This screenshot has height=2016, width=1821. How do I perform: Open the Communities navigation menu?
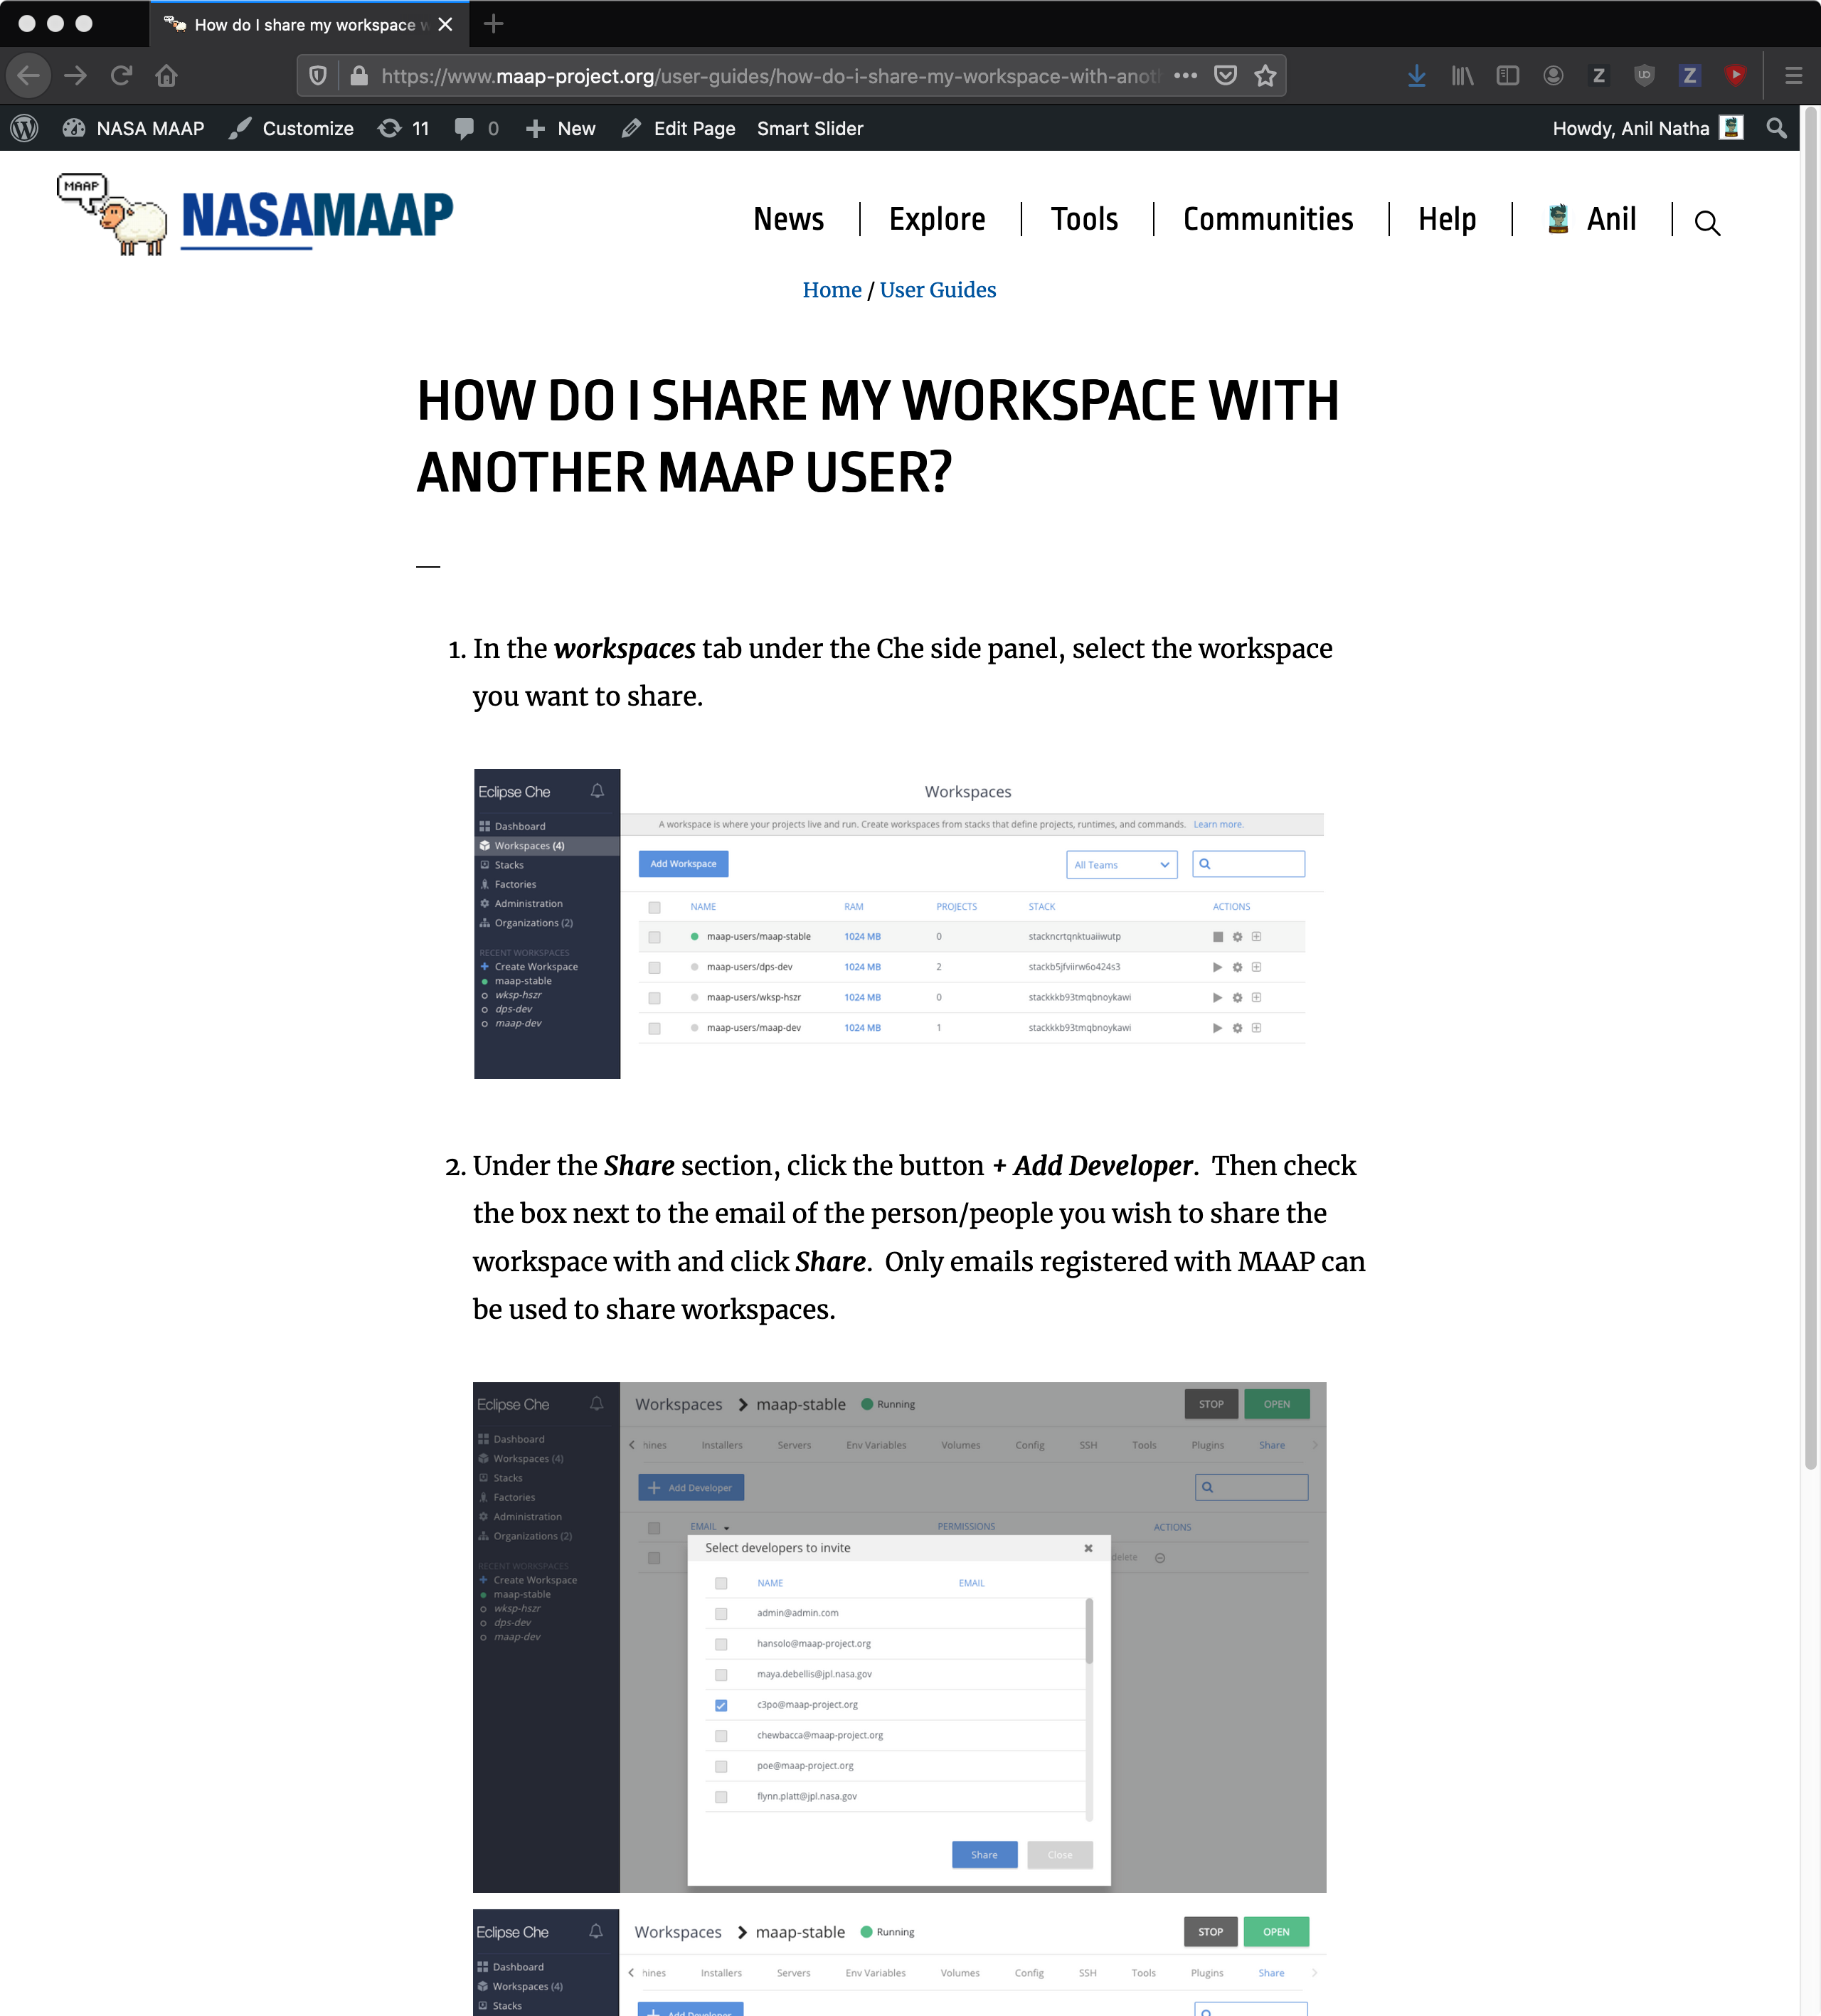[1268, 219]
